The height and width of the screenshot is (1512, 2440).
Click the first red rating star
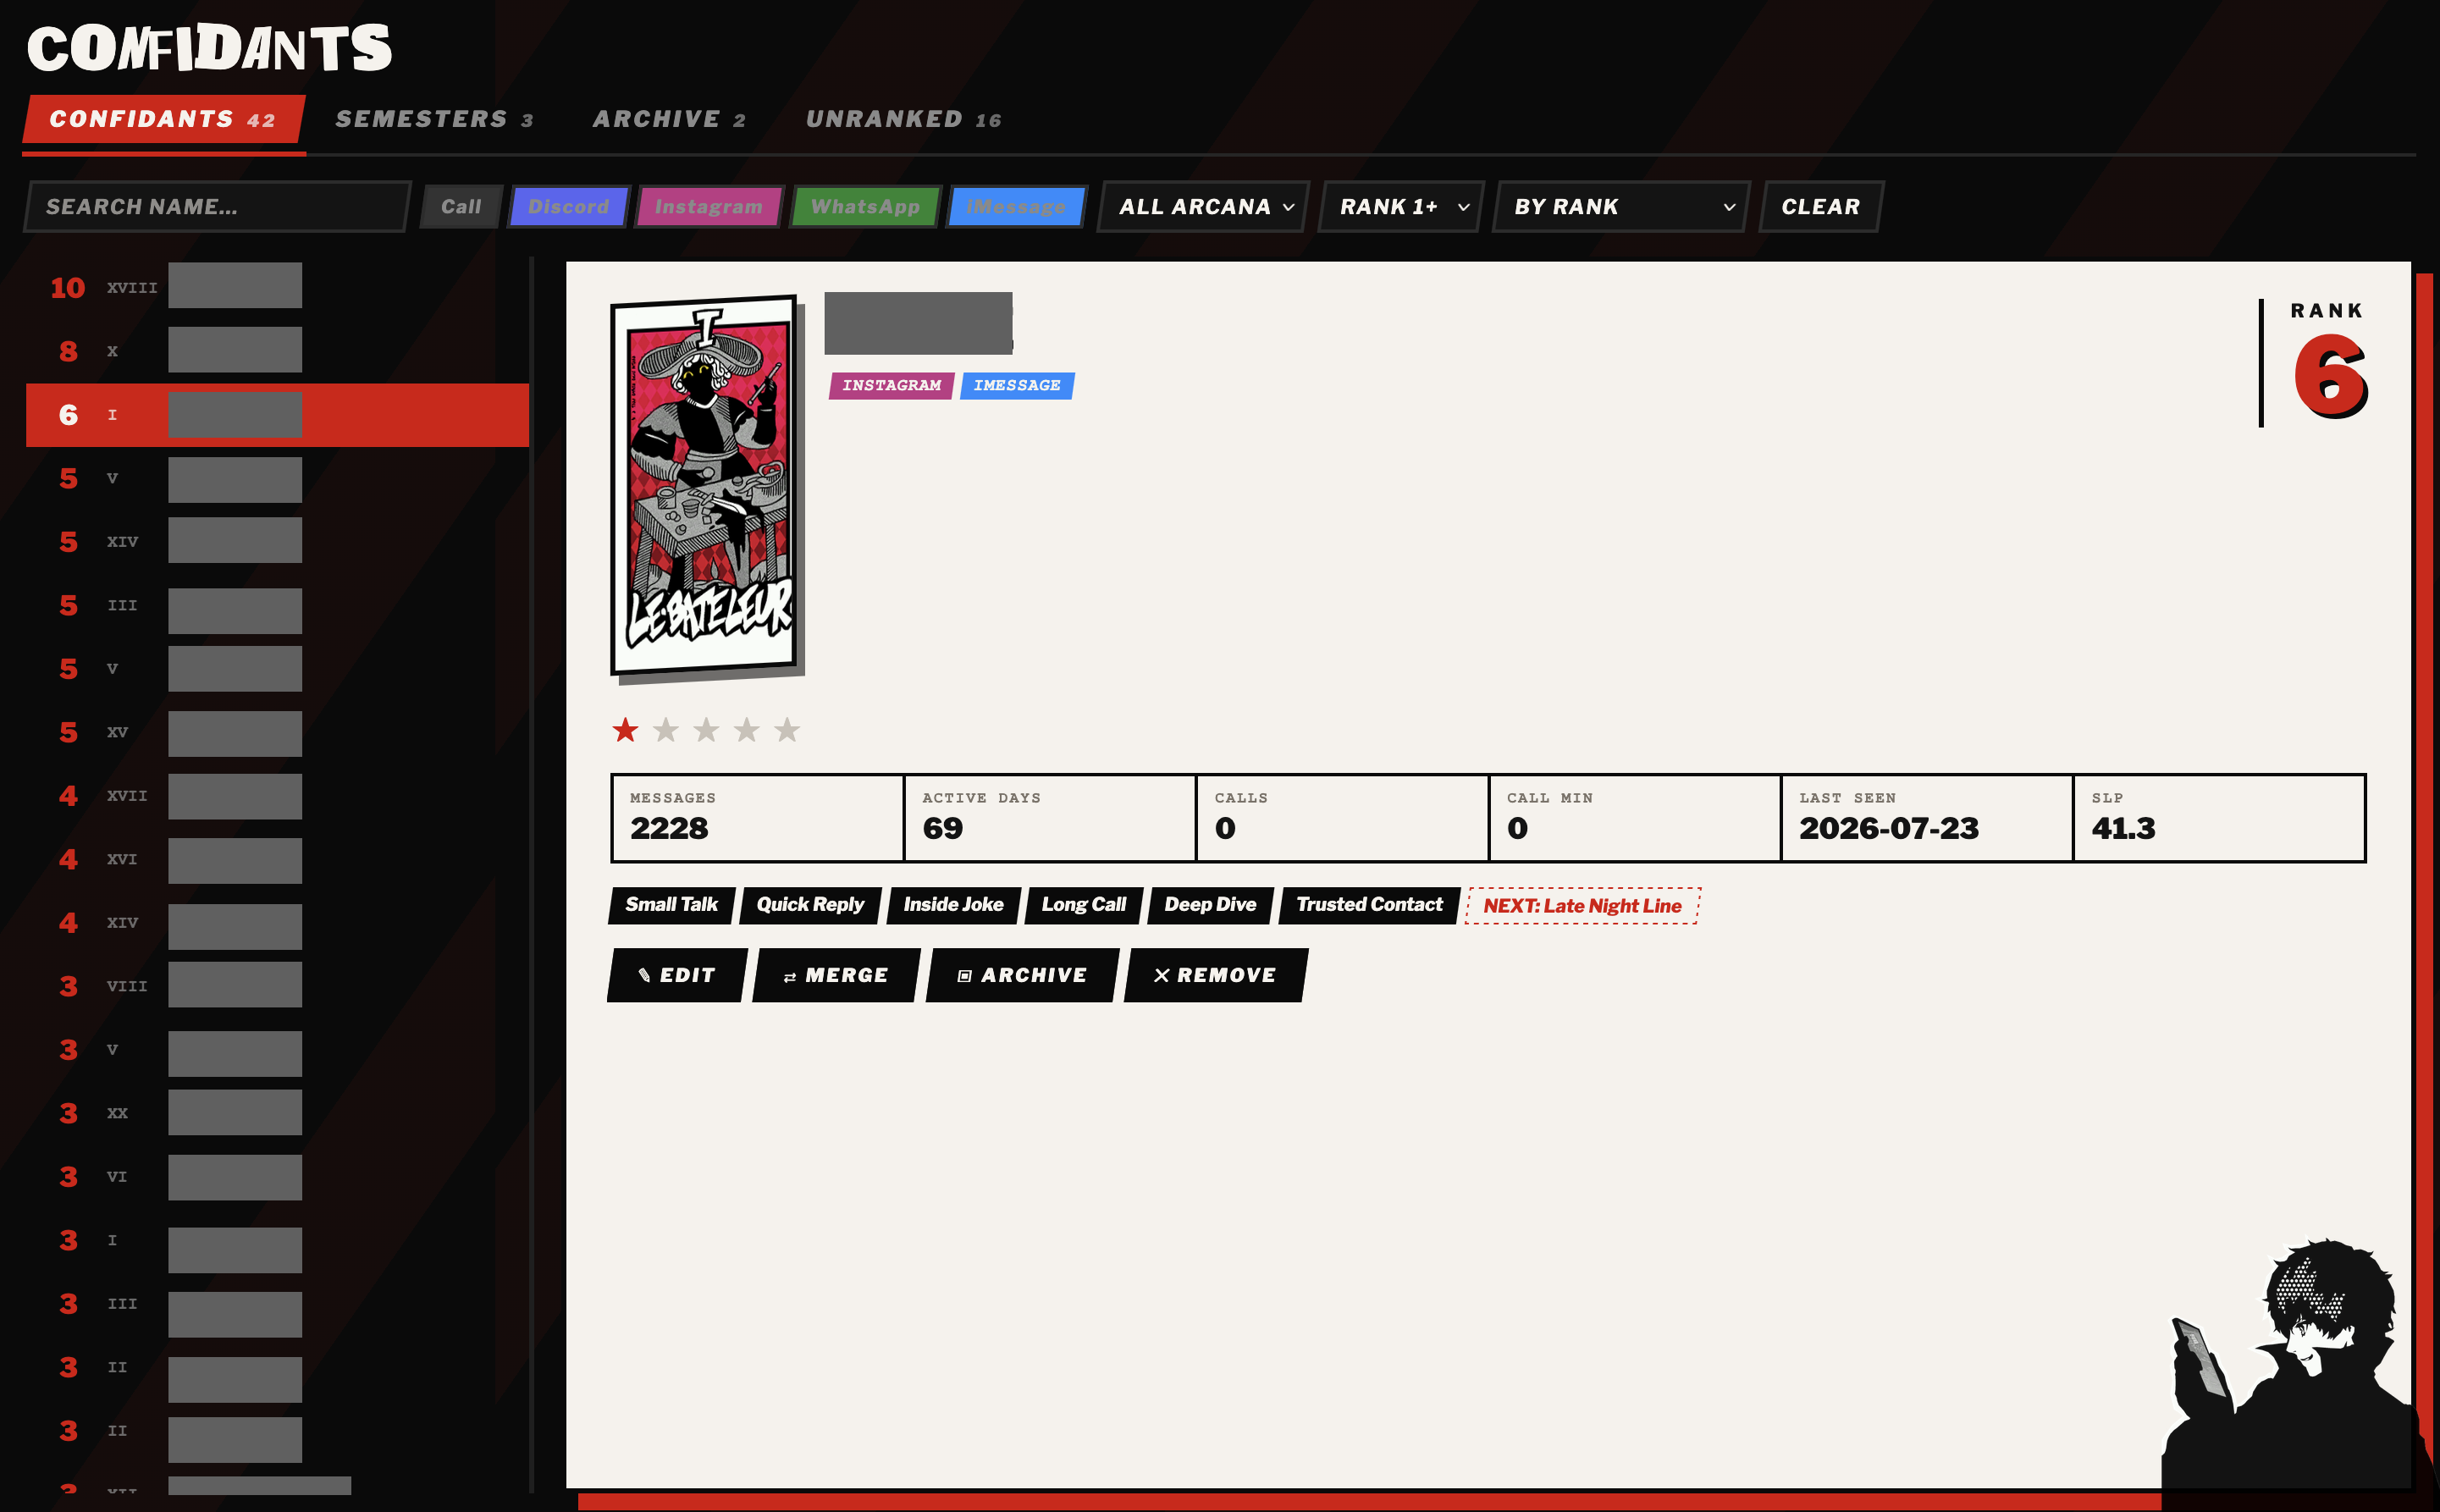[626, 730]
